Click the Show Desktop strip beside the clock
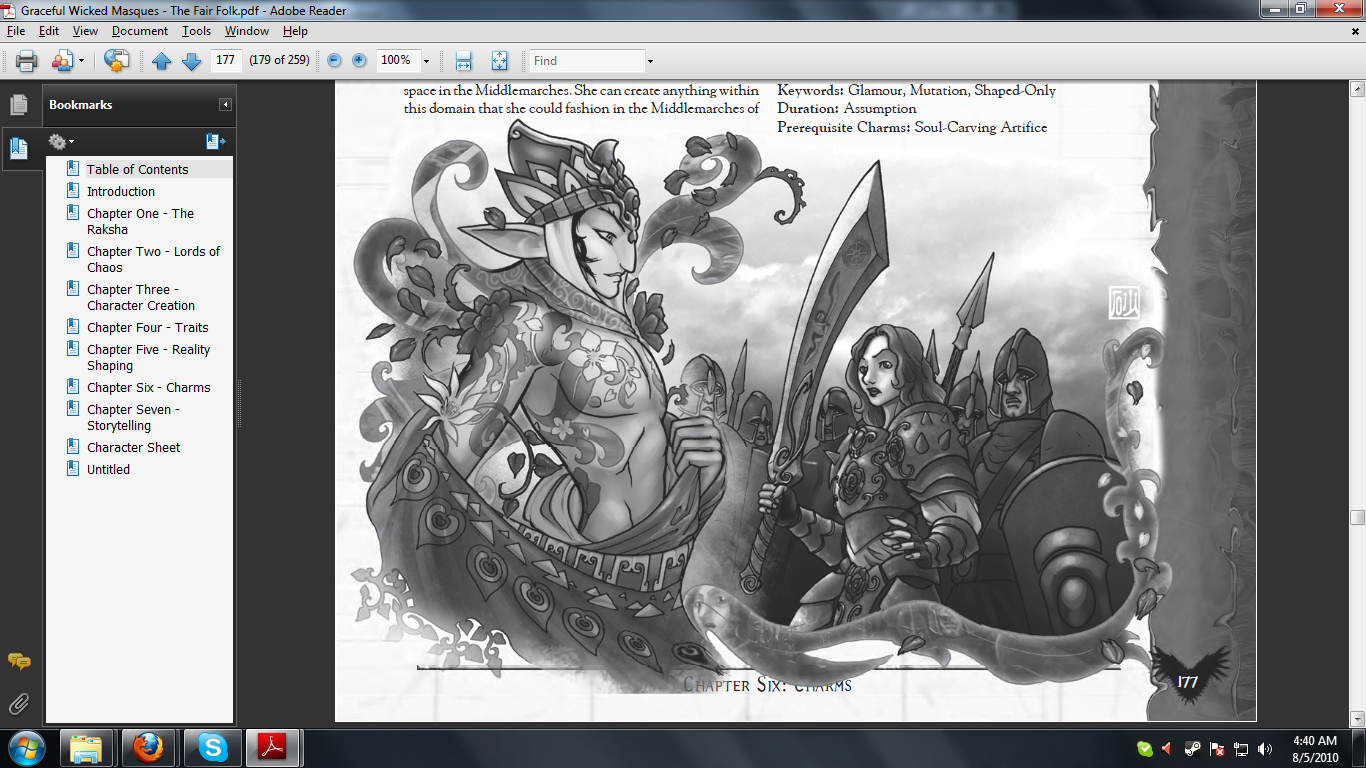The height and width of the screenshot is (768, 1366). tap(1359, 748)
